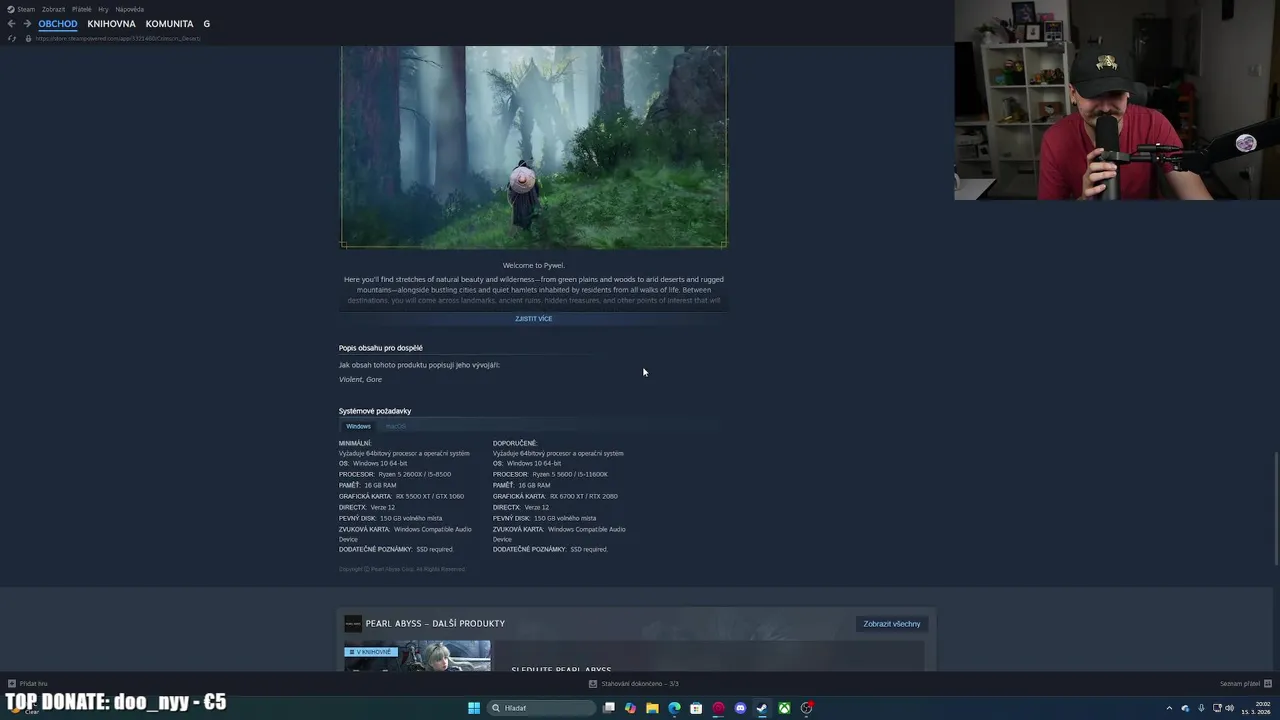Click the 'Ryzen 5 5600 / i5-11600K' text
The width and height of the screenshot is (1280, 720).
(570, 474)
